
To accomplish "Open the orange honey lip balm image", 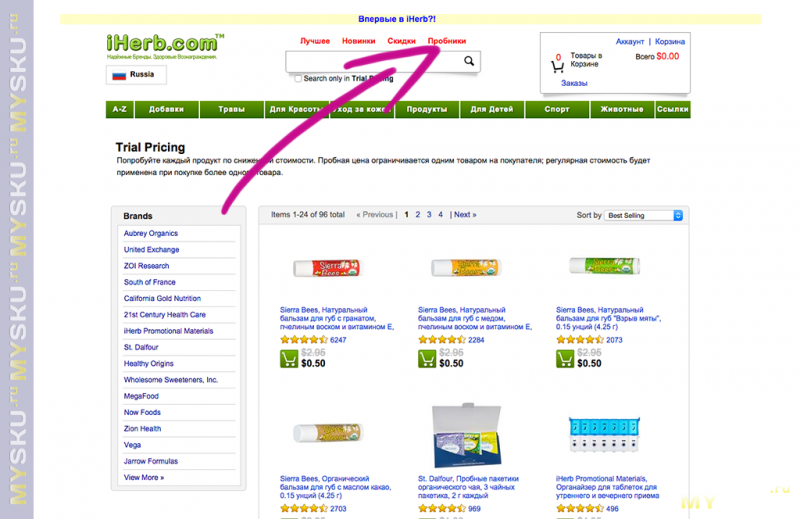I will (x=466, y=267).
